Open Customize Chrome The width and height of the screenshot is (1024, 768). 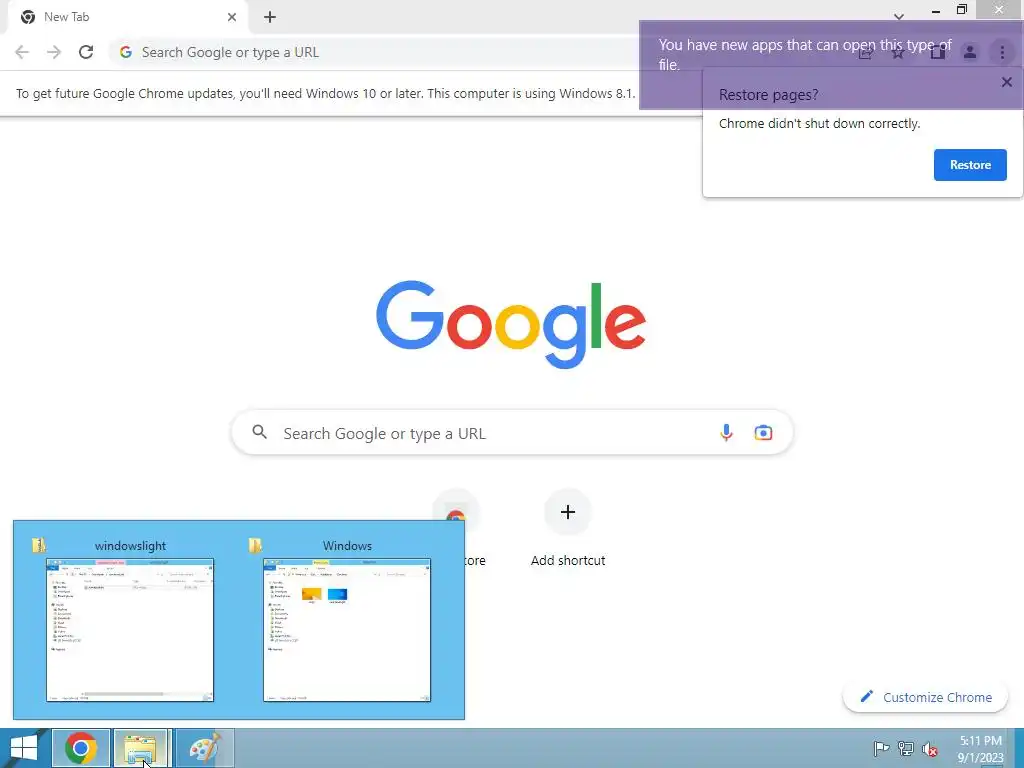pos(925,697)
